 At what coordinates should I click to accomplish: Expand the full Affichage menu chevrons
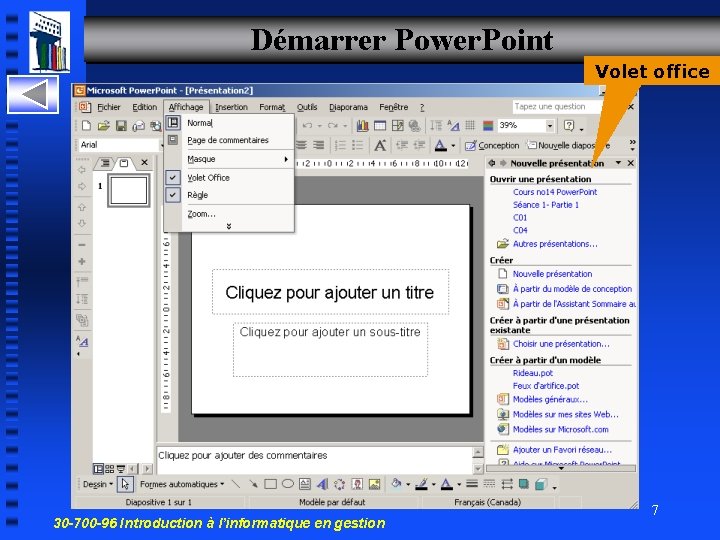coord(229,226)
